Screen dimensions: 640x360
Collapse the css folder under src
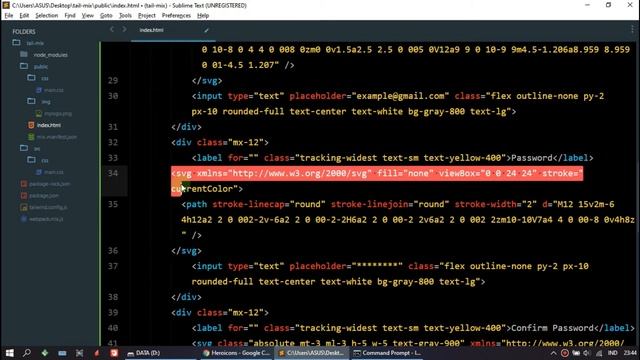click(31, 160)
